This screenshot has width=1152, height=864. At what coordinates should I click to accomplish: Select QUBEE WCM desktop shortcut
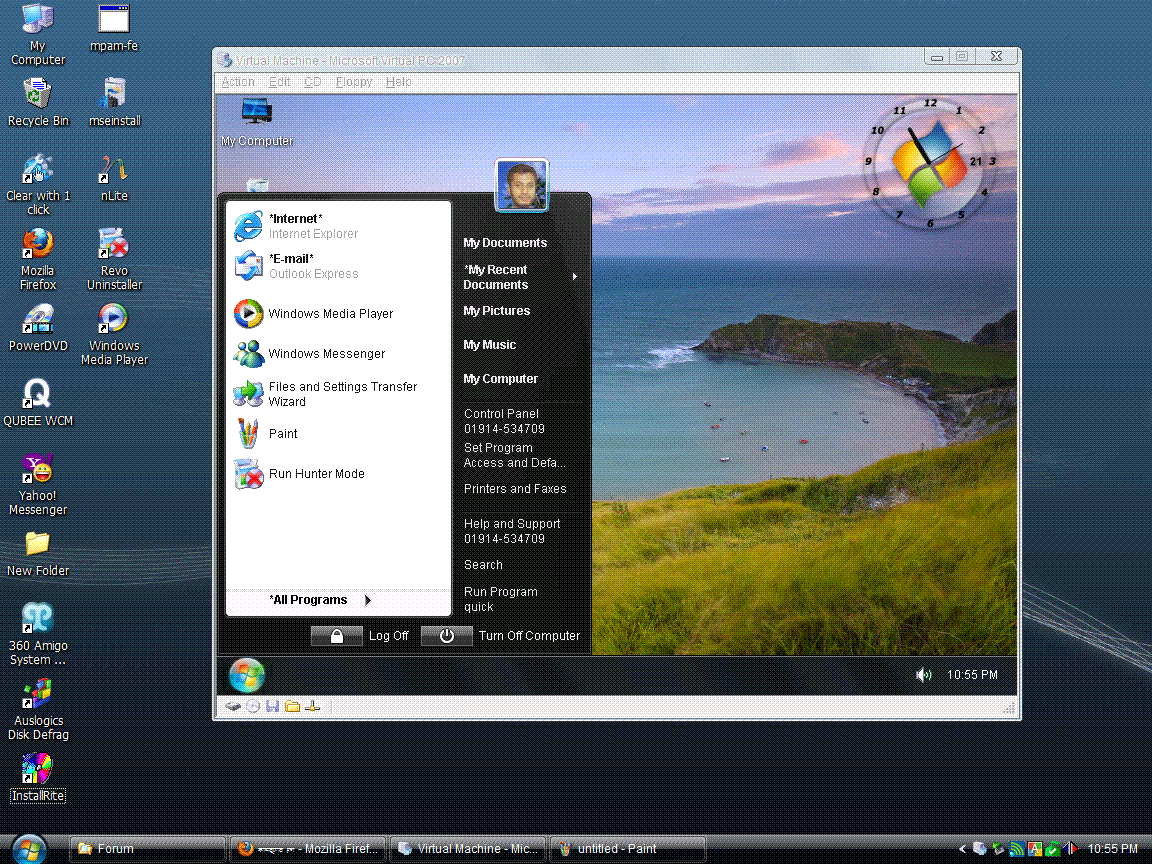(x=37, y=403)
